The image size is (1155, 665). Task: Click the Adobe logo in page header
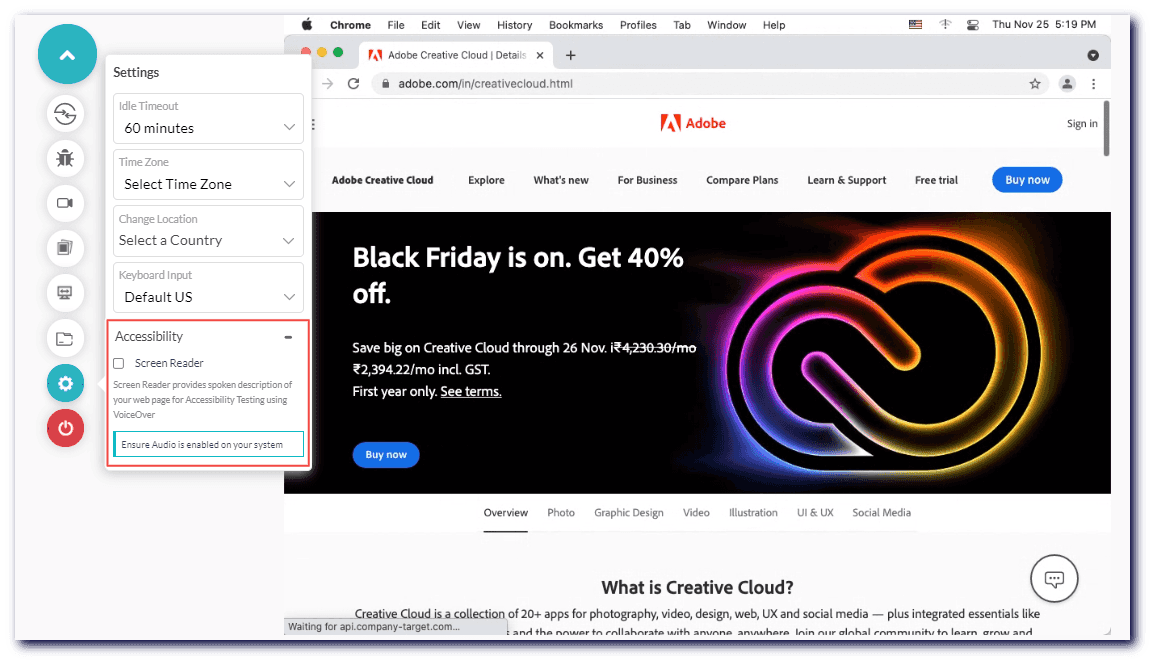click(x=693, y=123)
